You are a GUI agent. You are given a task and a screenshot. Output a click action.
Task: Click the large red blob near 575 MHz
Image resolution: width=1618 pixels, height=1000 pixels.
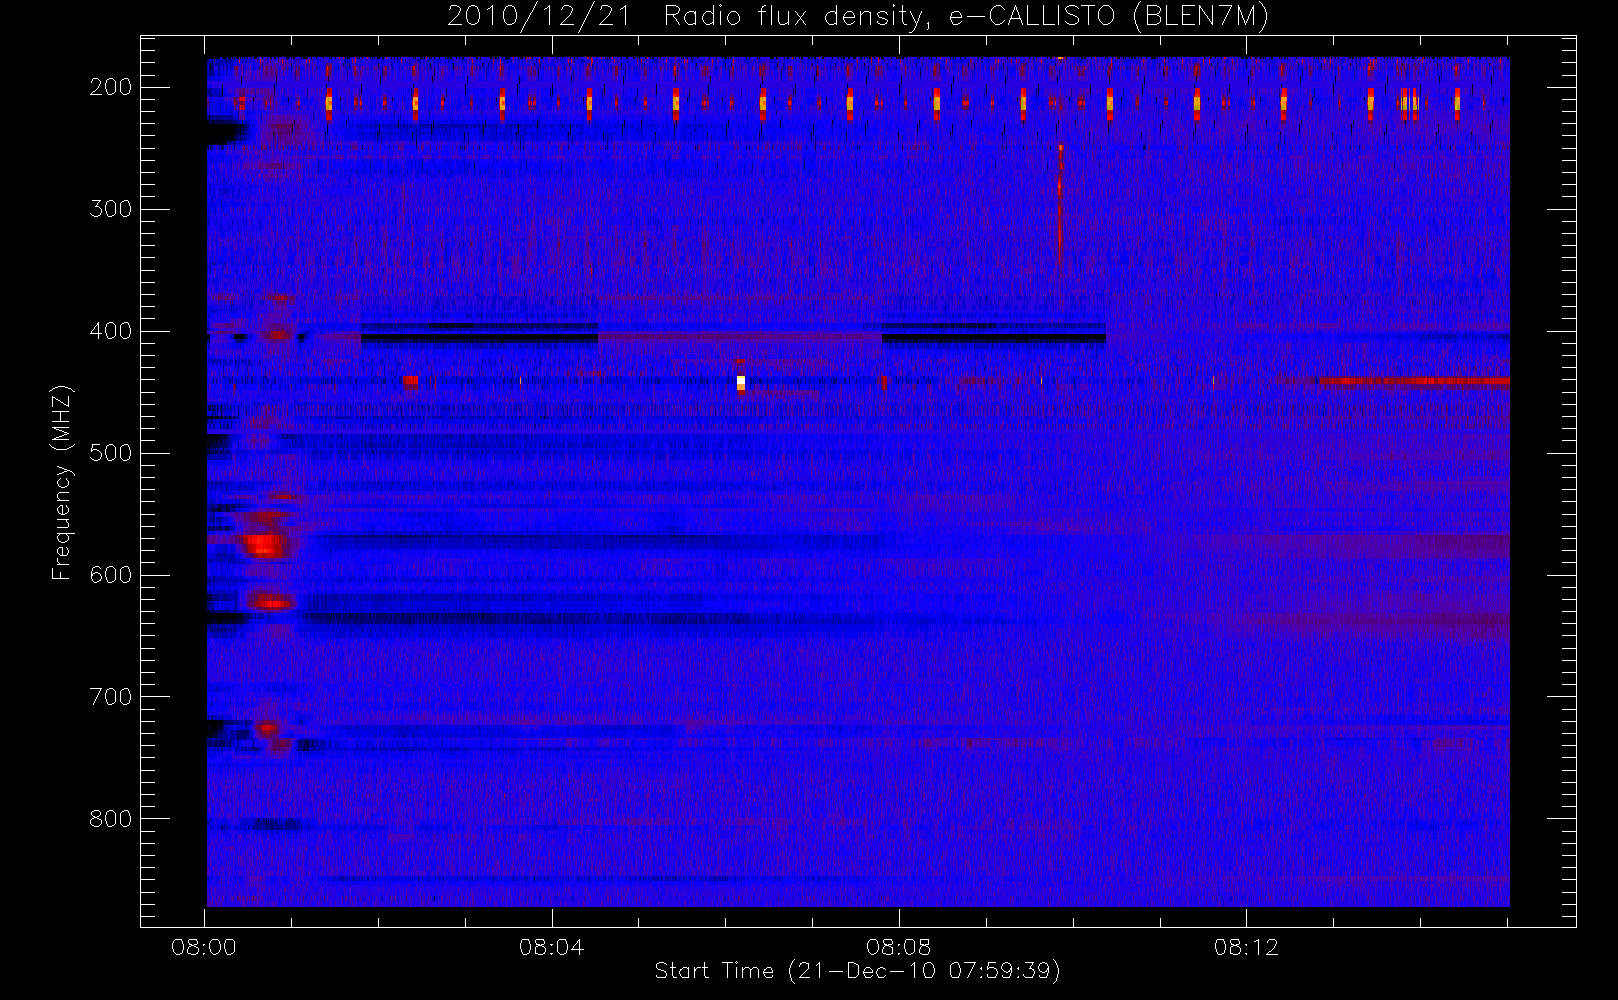pyautogui.click(x=263, y=545)
